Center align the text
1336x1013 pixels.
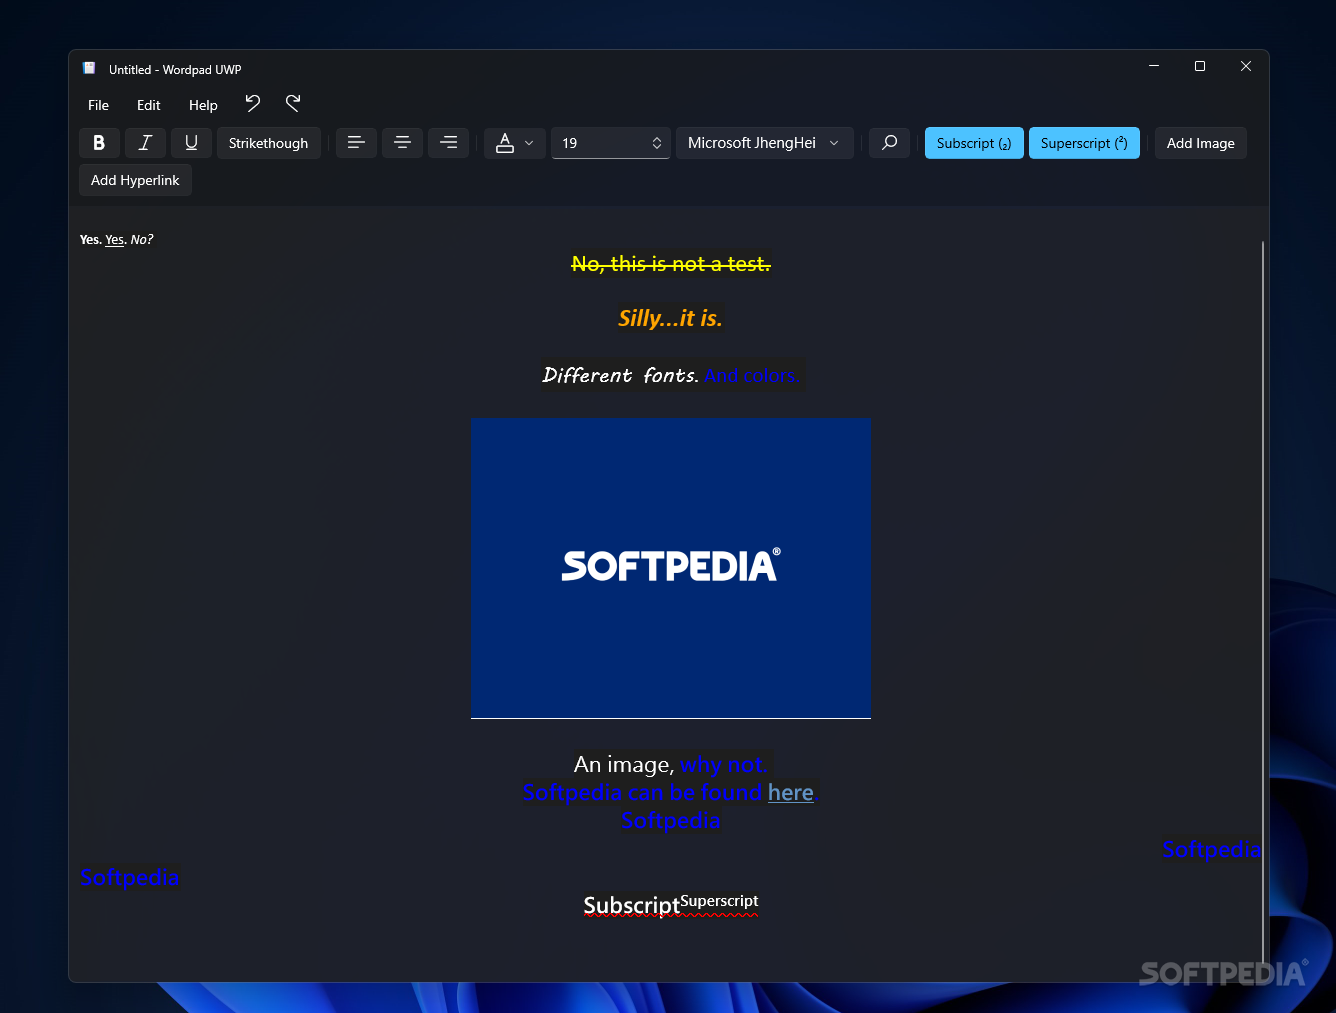[x=402, y=143]
